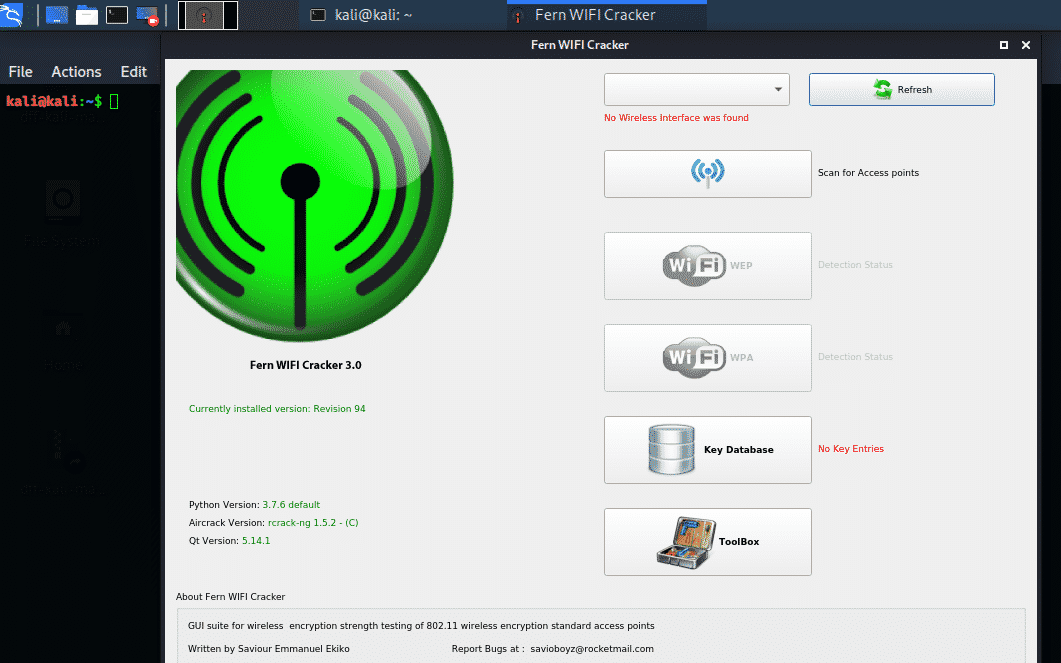The image size is (1061, 663).
Task: Click the 'Currently installed version: Revision 94' text
Action: (x=277, y=409)
